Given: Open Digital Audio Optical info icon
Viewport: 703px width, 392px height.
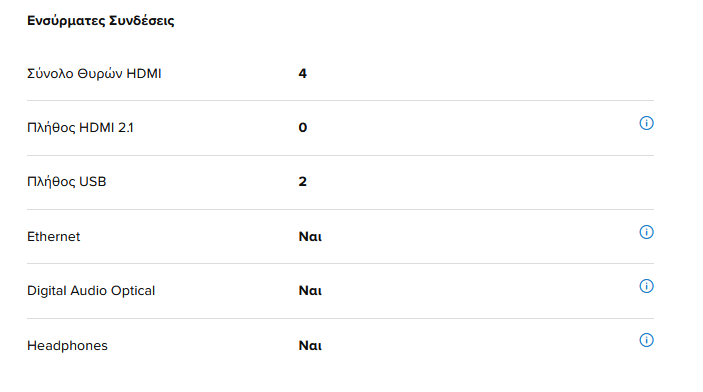Looking at the screenshot, I should coord(646,286).
